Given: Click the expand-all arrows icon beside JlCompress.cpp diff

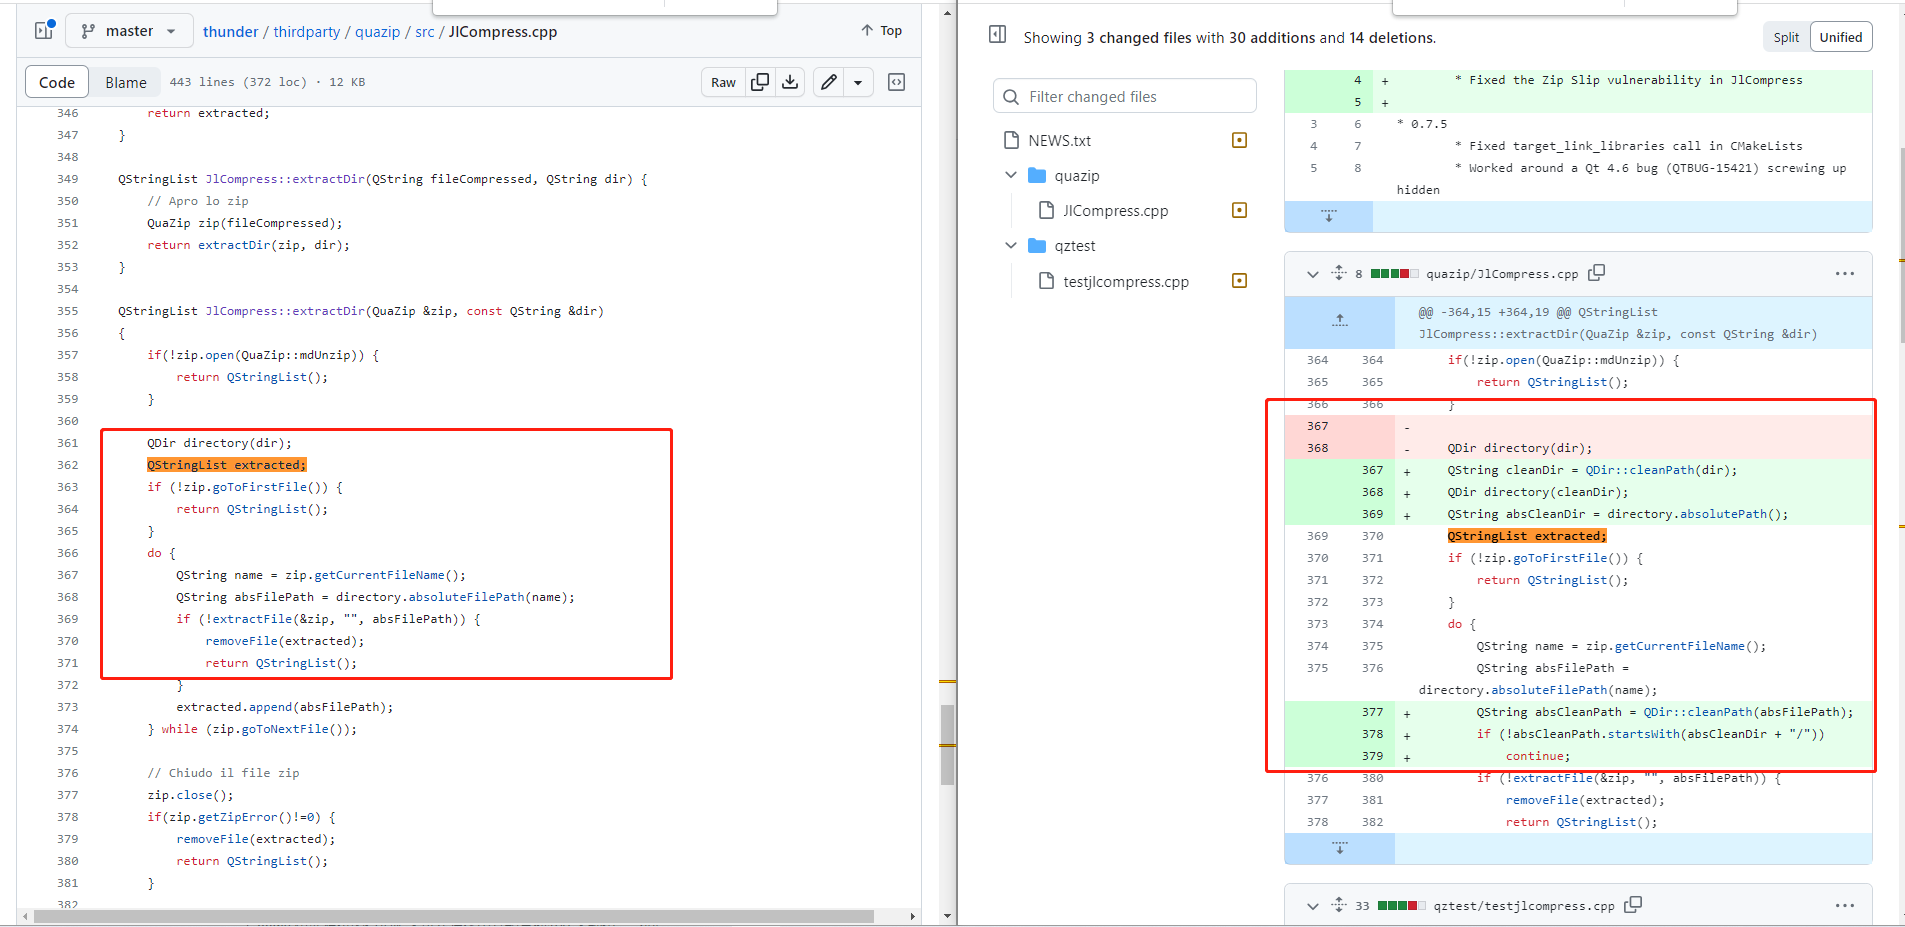Looking at the screenshot, I should 1338,273.
